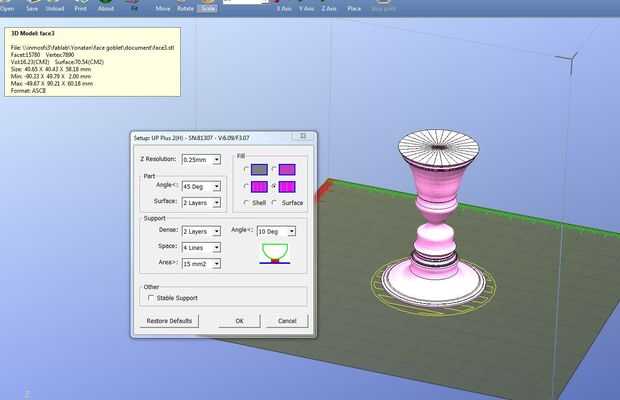Select the highlighted Scale tool
Screen dimensions: 620x400
pos(207,6)
